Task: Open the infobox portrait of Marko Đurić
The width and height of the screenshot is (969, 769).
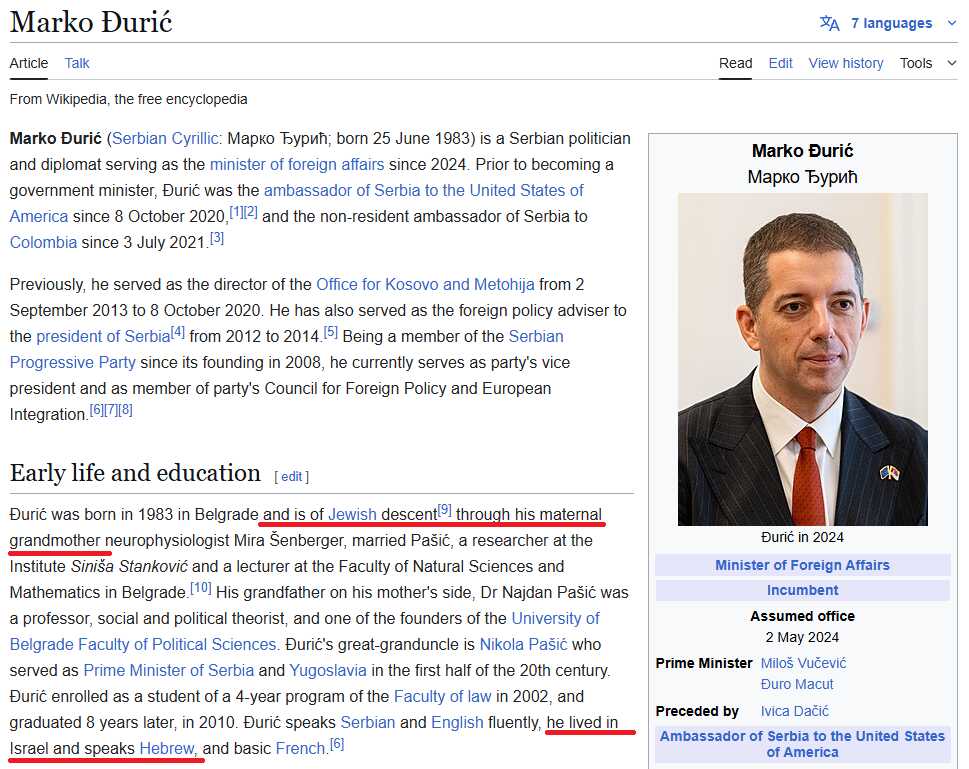Action: [x=803, y=359]
